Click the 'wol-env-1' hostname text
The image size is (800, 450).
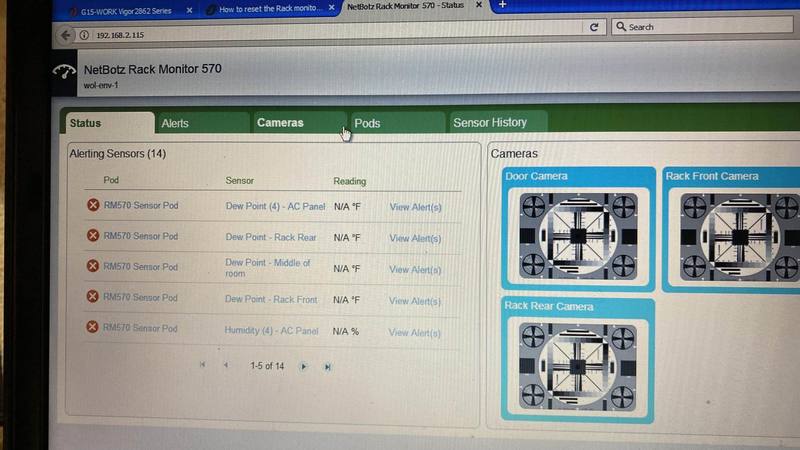tap(101, 85)
